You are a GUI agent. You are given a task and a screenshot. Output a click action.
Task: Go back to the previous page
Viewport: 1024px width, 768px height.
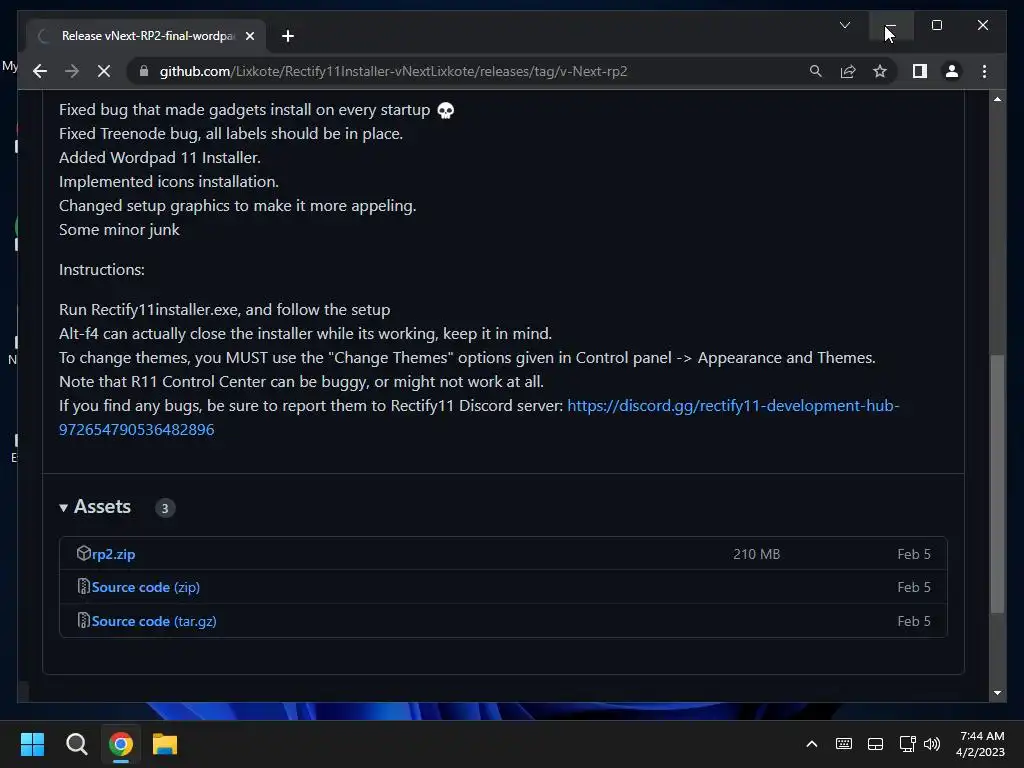point(40,71)
